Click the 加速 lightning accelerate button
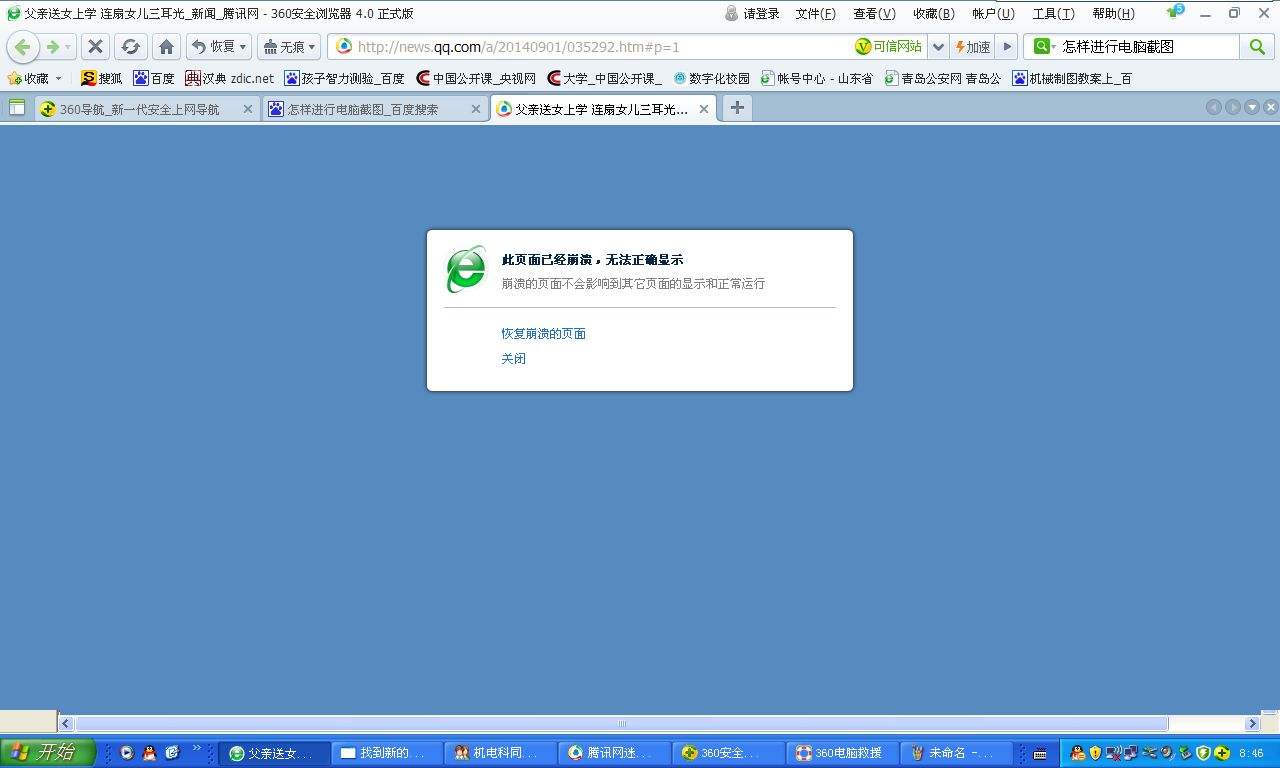The width and height of the screenshot is (1280, 768). [x=972, y=47]
